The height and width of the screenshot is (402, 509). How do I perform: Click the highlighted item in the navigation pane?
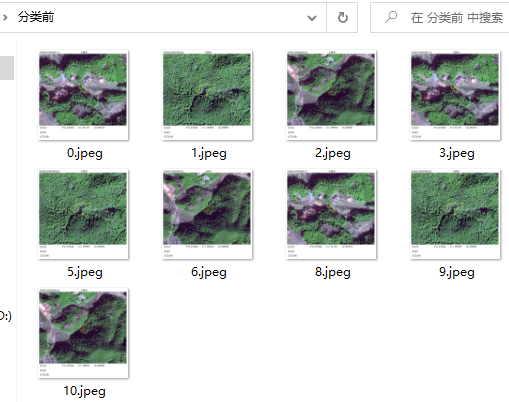pyautogui.click(x=7, y=68)
